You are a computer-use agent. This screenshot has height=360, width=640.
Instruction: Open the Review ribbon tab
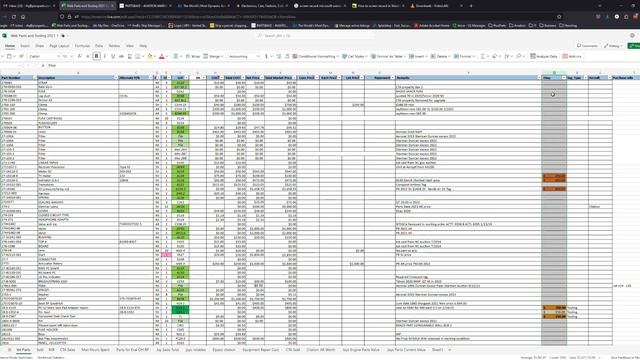click(114, 46)
